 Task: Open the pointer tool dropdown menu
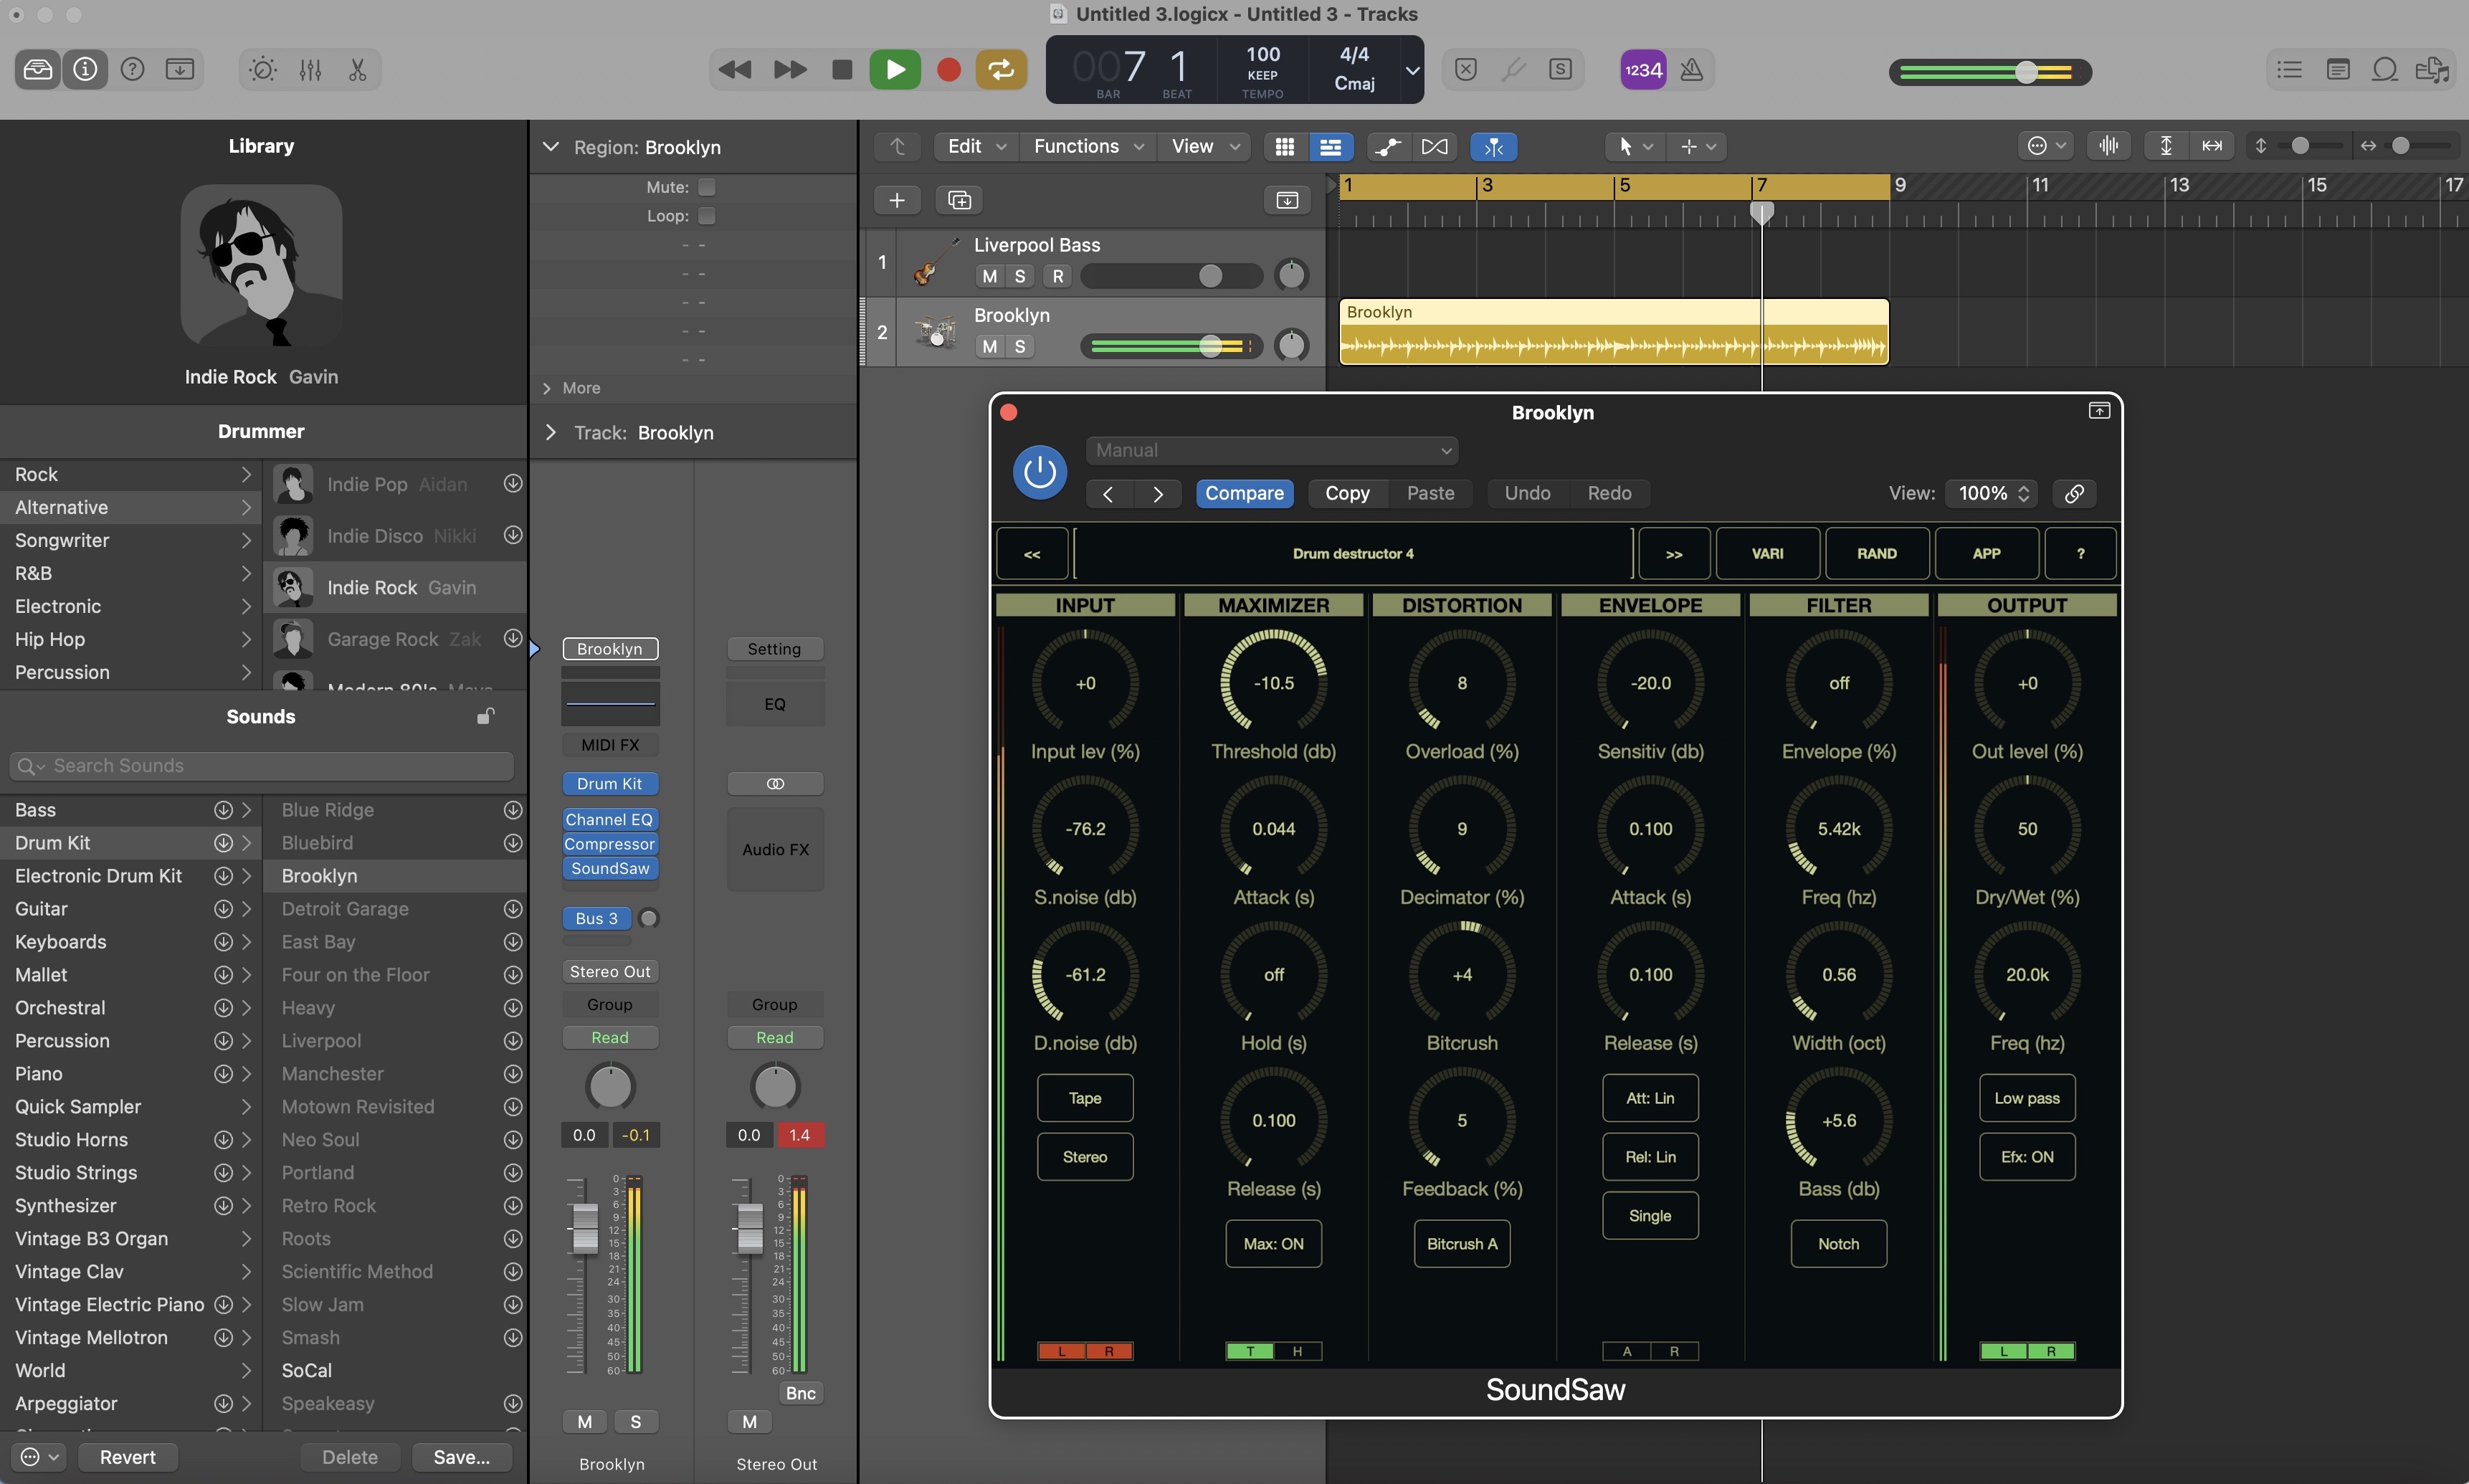[x=1634, y=146]
